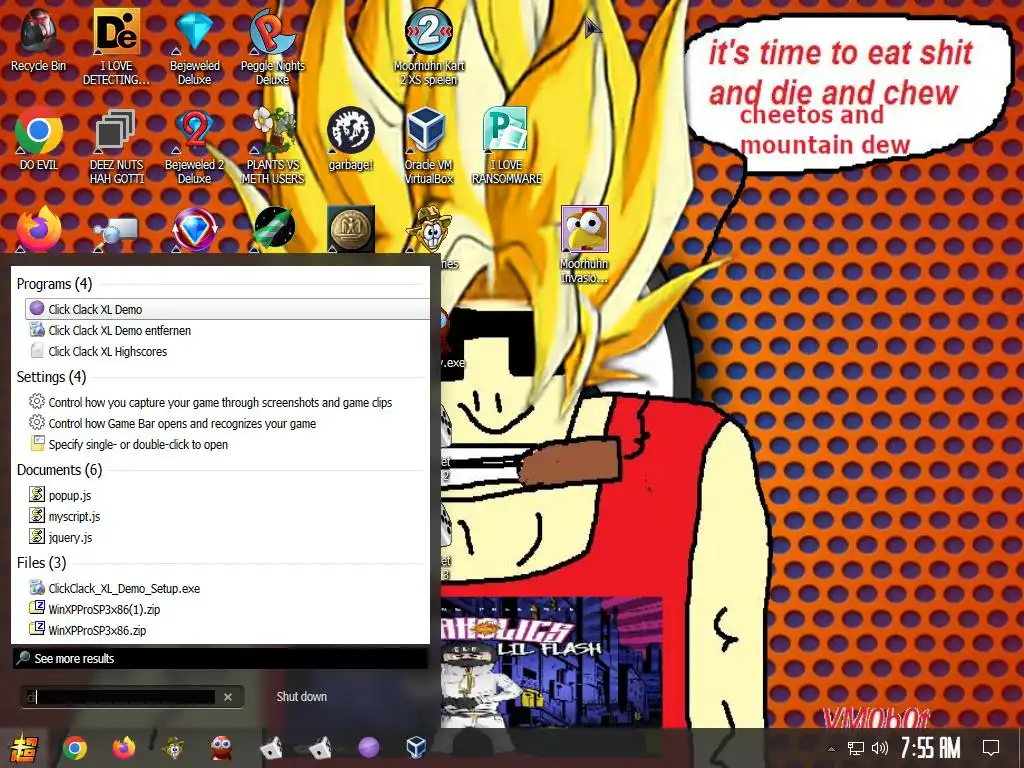Click the Programs (4) group header
This screenshot has height=768, width=1024.
[x=54, y=284]
